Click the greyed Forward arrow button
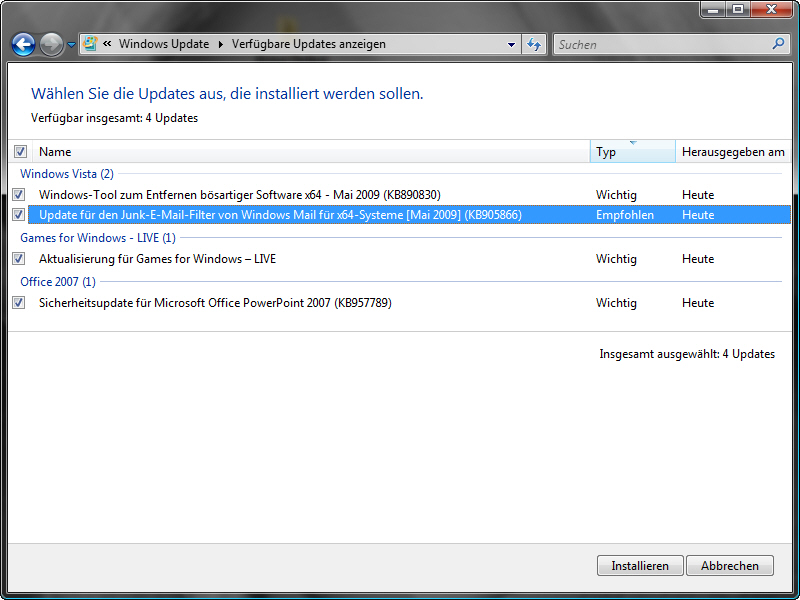Screen dimensions: 800x600 click(52, 44)
